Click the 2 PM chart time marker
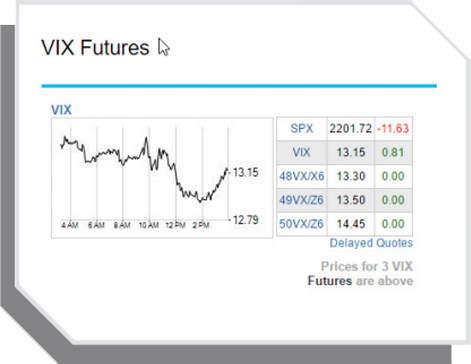471x364 pixels. coord(201,225)
